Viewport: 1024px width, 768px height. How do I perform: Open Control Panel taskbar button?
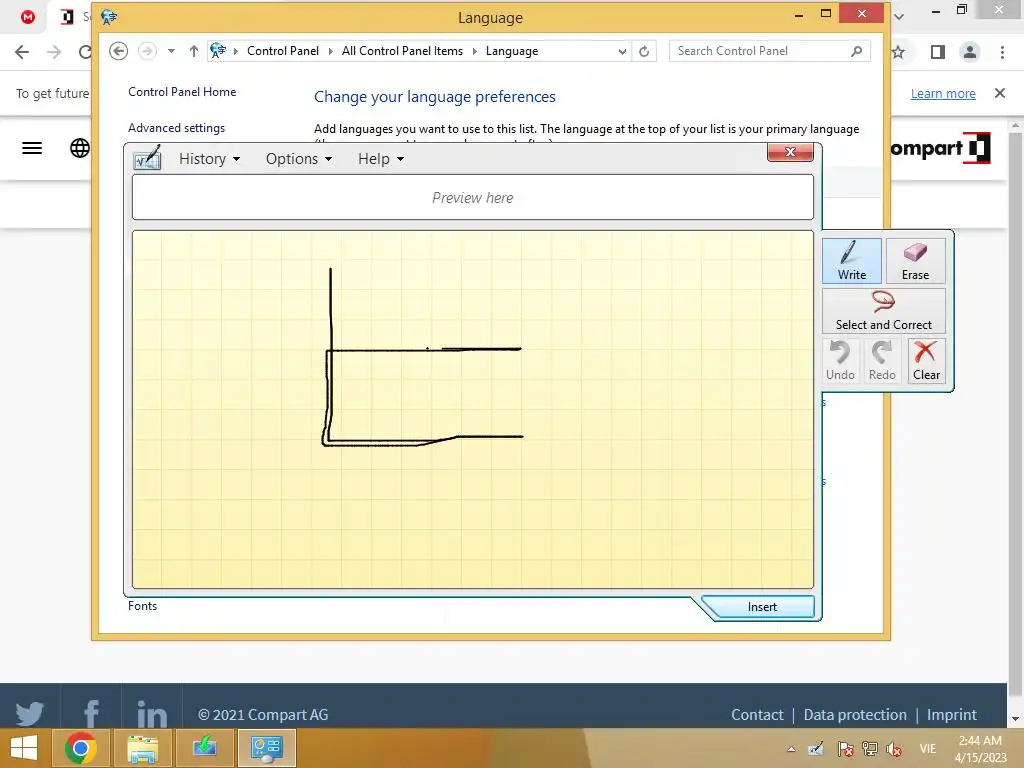coord(266,748)
